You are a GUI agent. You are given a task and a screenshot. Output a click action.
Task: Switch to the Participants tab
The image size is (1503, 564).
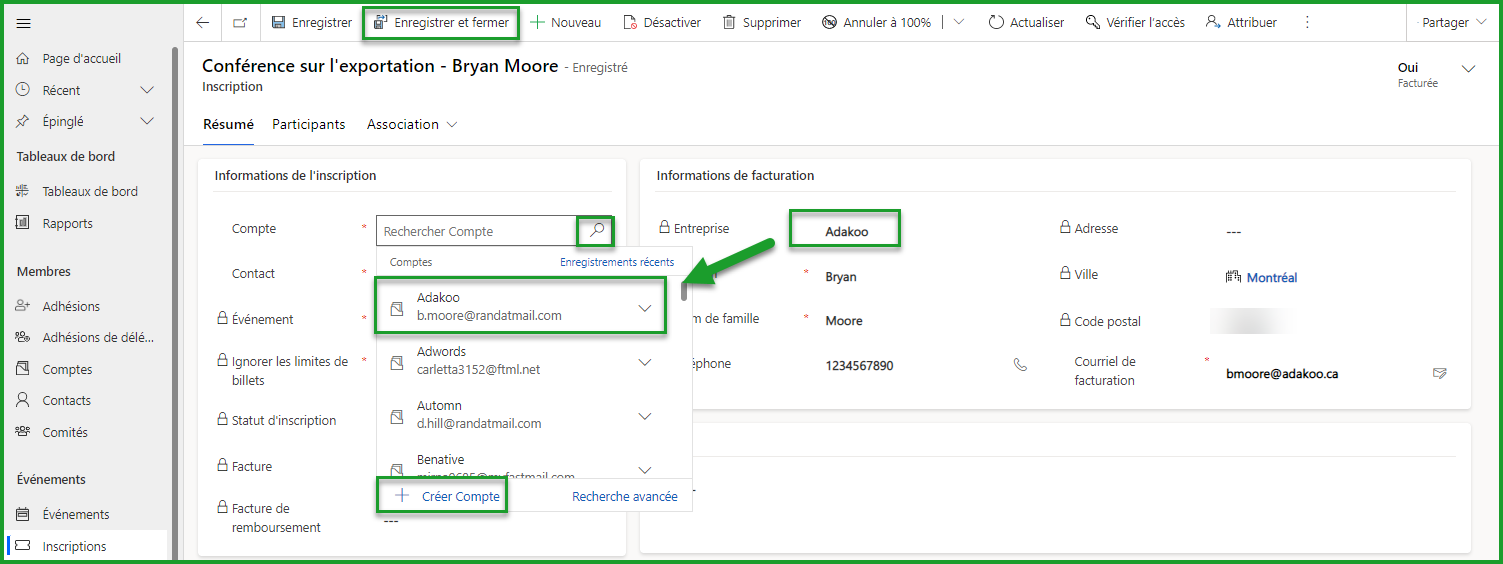click(x=309, y=124)
